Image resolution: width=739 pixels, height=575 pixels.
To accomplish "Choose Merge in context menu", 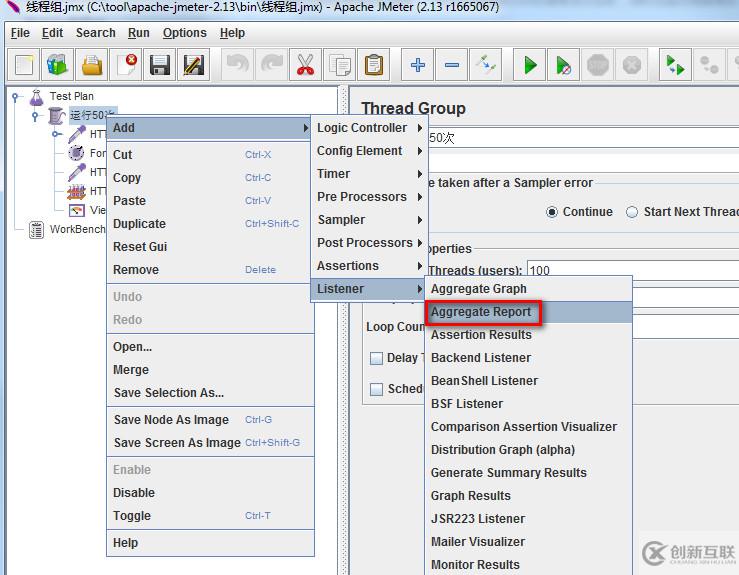I will pyautogui.click(x=210, y=370).
